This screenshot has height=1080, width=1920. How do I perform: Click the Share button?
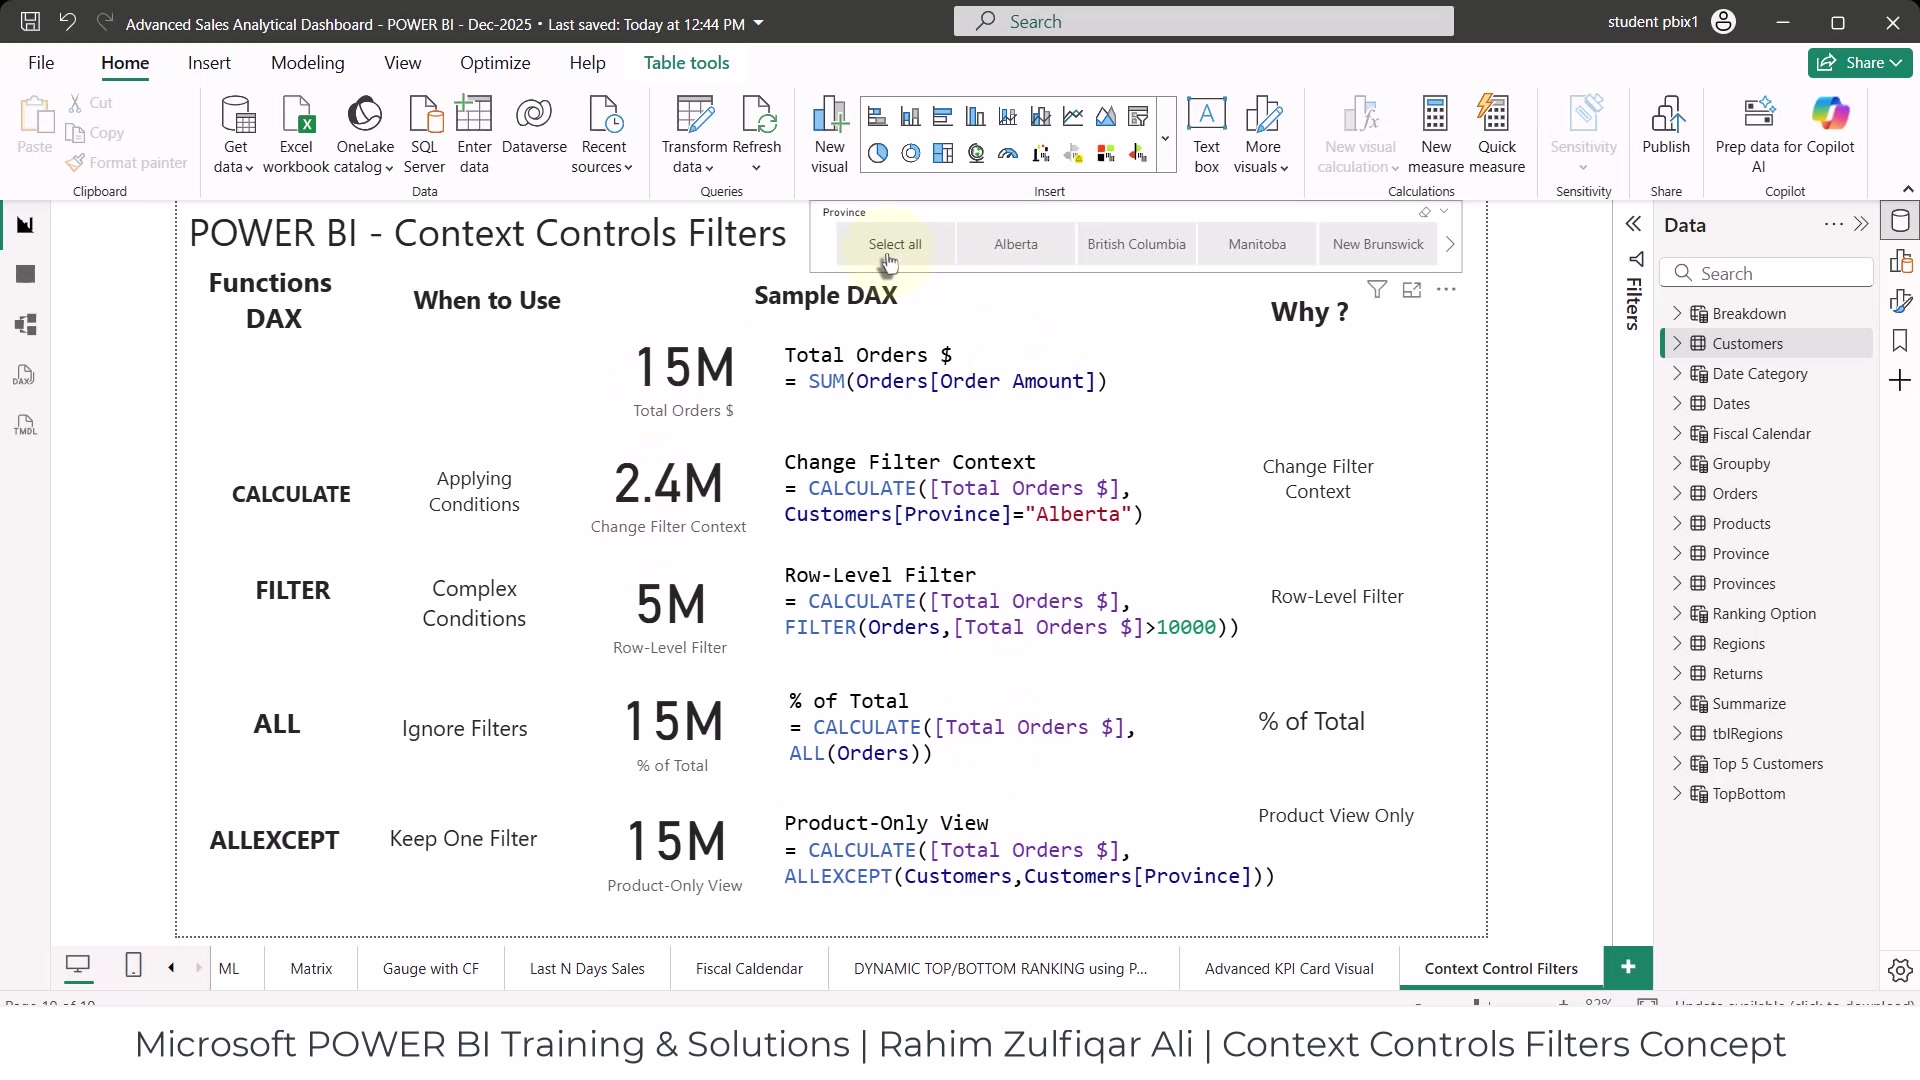(1860, 62)
